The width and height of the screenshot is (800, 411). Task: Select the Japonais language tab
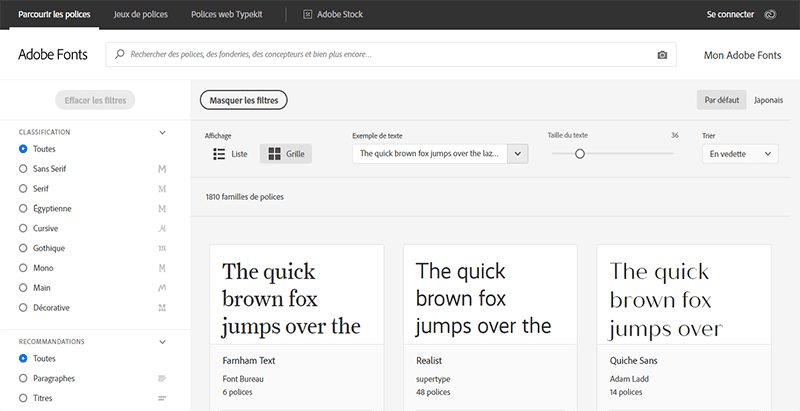tap(768, 100)
